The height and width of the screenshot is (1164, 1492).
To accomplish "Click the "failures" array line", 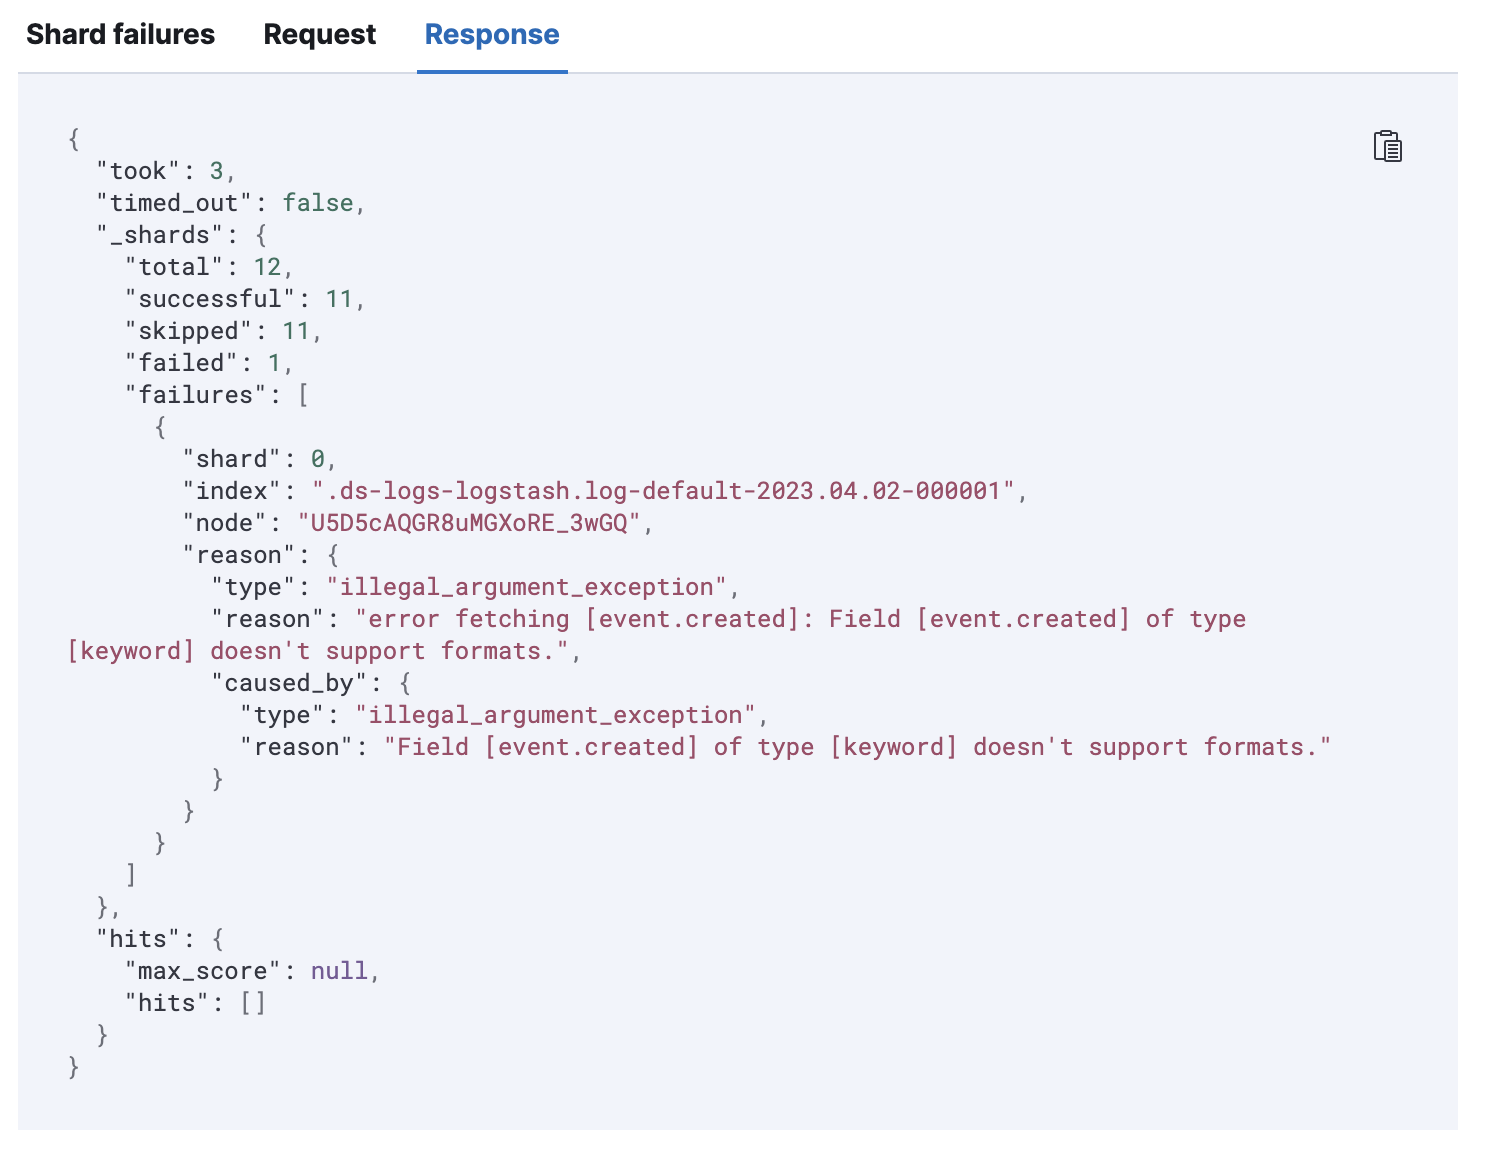I will click(x=217, y=395).
